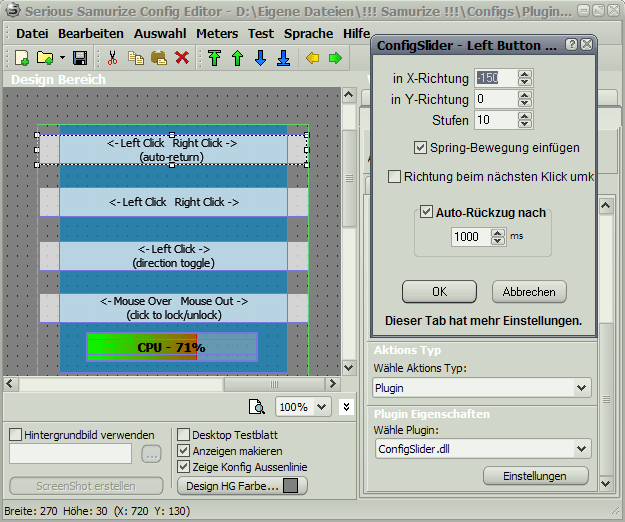Open the Auswahl menu
This screenshot has height=522, width=625.
pos(160,33)
